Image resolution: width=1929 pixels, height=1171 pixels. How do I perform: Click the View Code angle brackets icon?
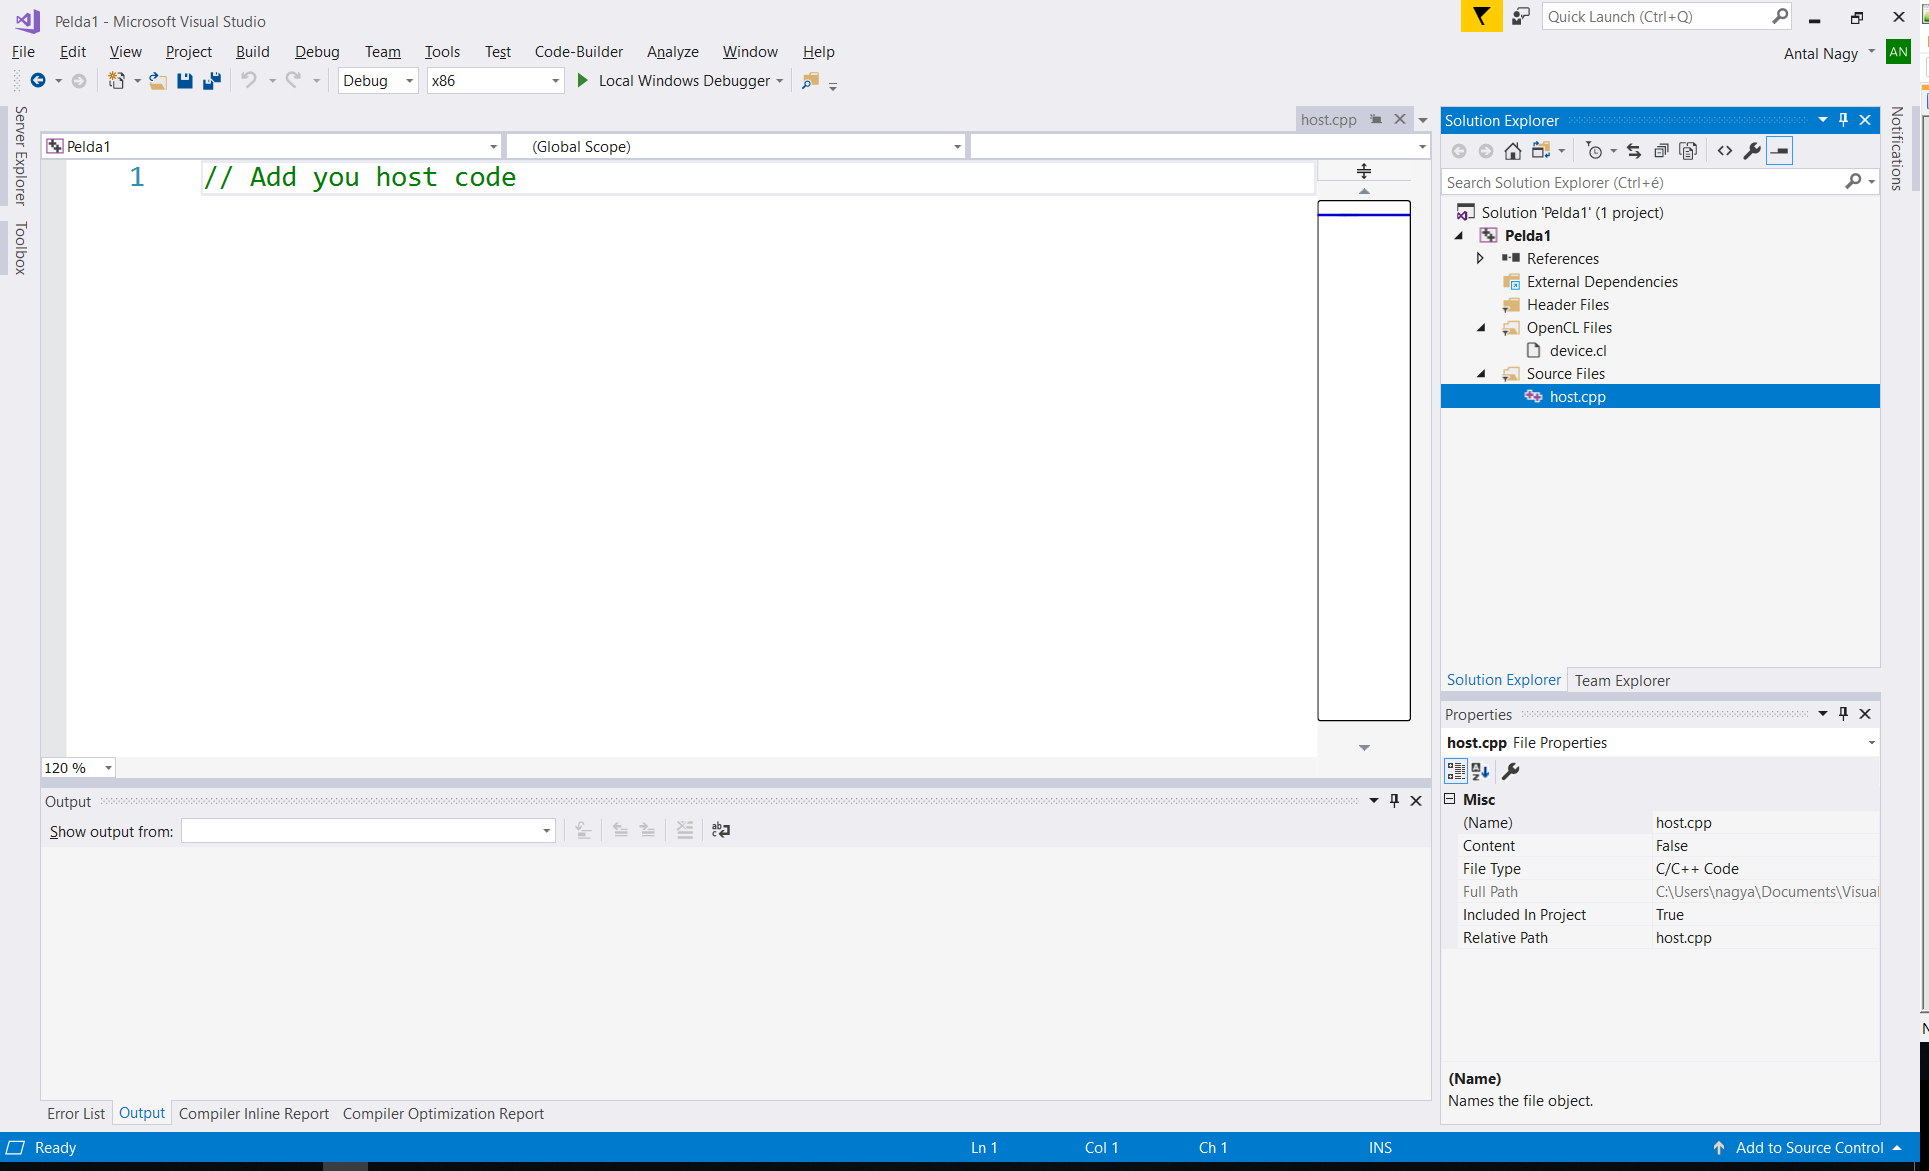[x=1725, y=151]
